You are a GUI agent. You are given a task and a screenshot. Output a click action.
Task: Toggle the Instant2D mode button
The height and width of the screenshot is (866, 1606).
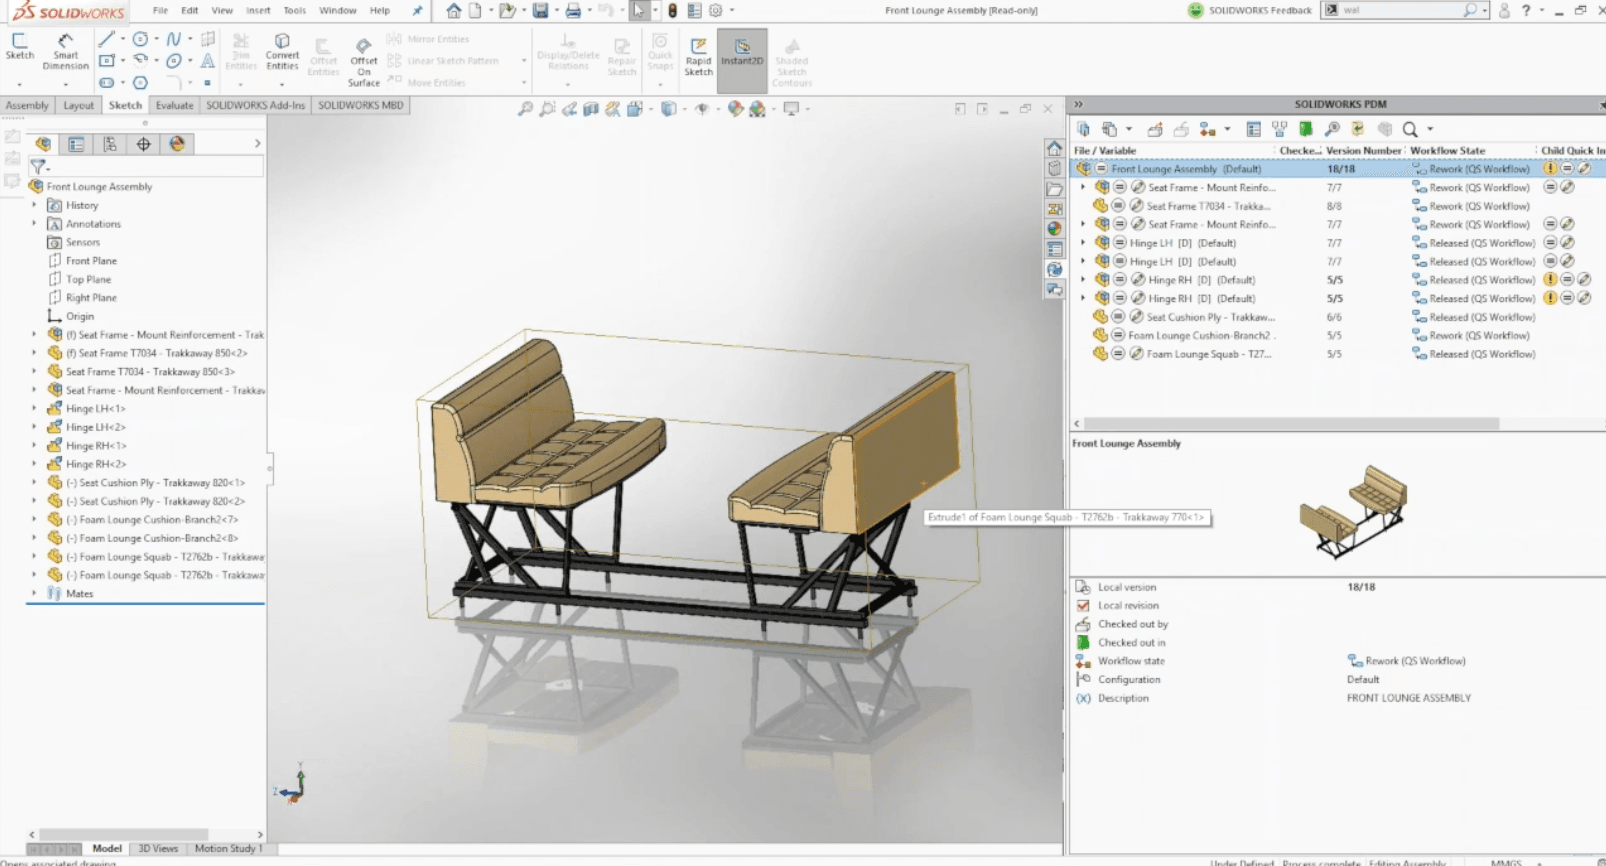[x=742, y=52]
